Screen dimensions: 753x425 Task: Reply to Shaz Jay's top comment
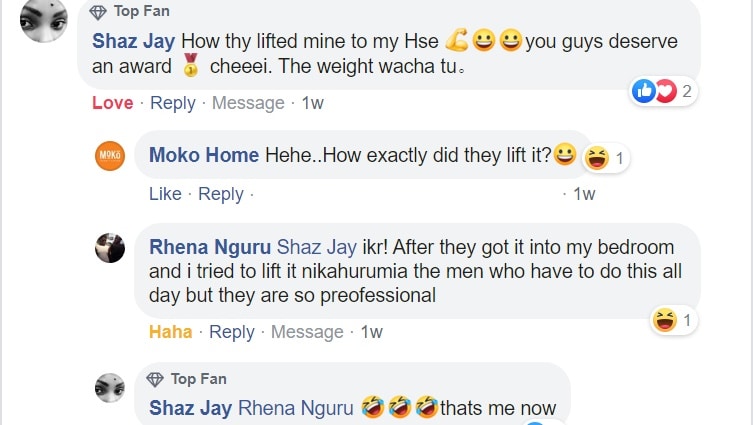click(x=173, y=103)
